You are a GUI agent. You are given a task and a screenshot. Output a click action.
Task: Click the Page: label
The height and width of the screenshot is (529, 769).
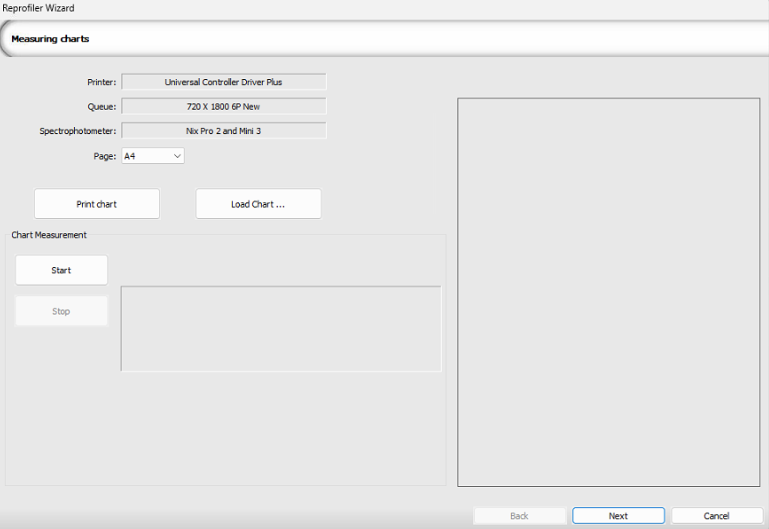(104, 156)
